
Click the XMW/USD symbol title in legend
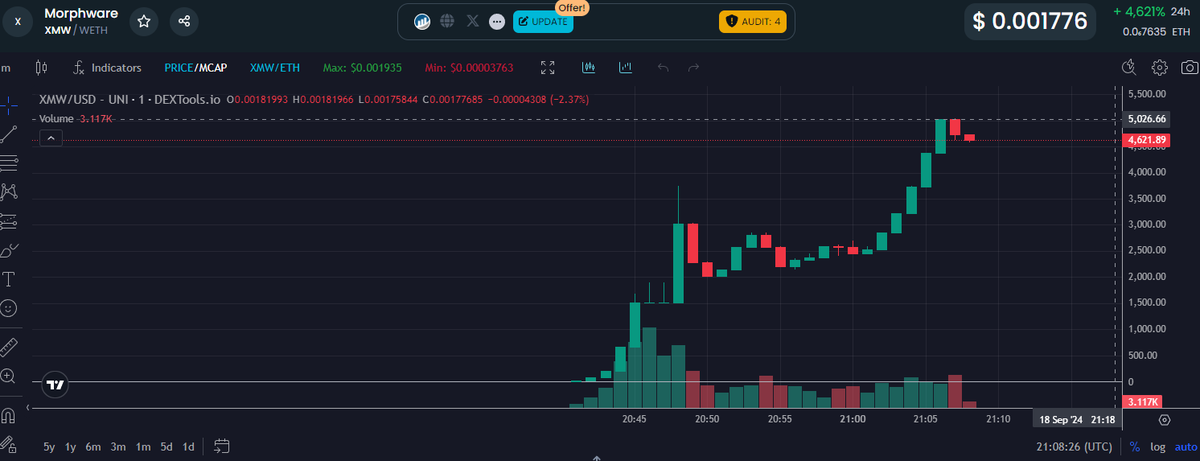tap(129, 100)
